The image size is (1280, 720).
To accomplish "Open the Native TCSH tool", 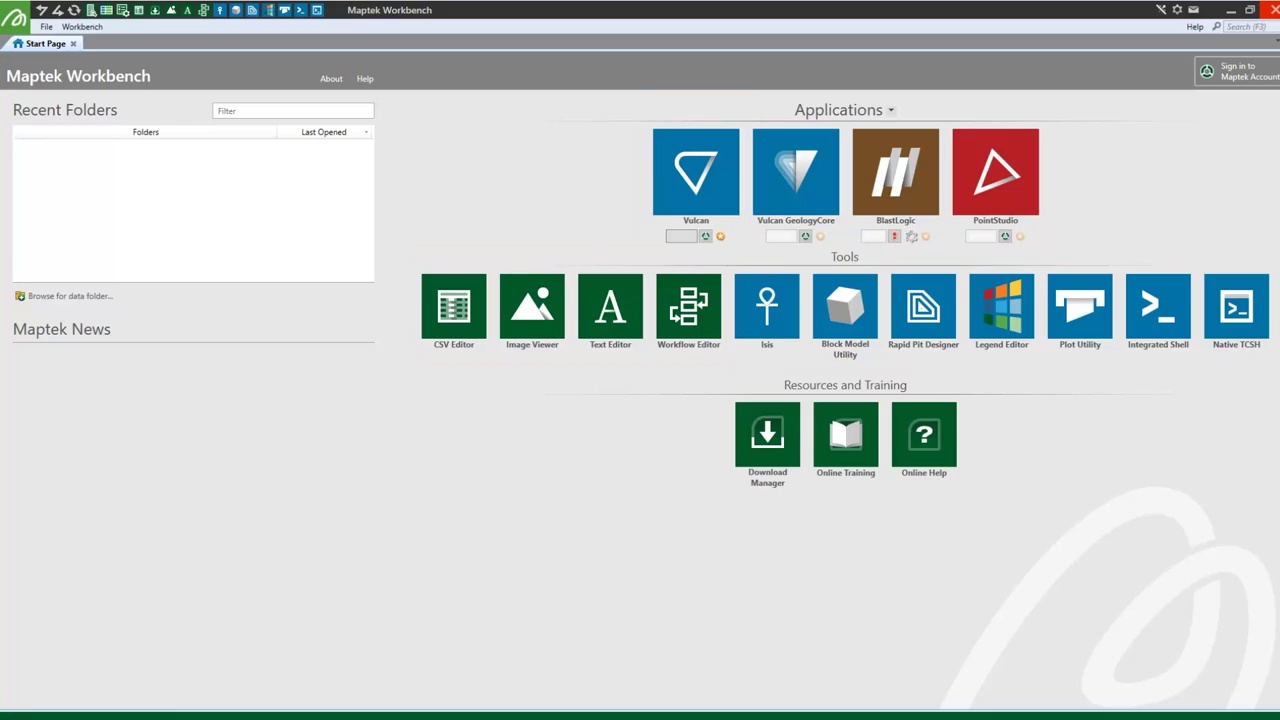I will point(1237,306).
